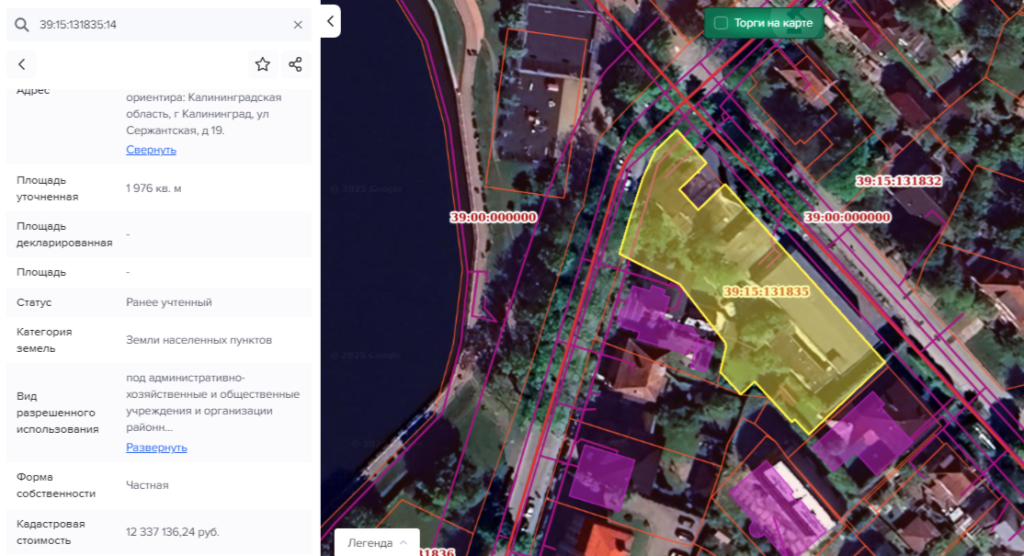Screen dimensions: 1024x556
Task: Share the parcel using the share icon
Action: [295, 65]
